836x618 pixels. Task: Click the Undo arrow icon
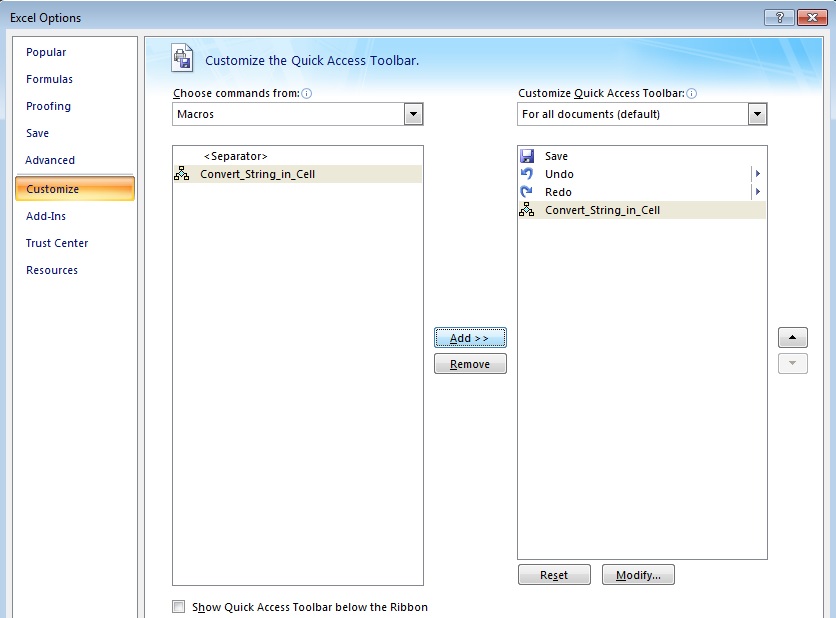527,173
